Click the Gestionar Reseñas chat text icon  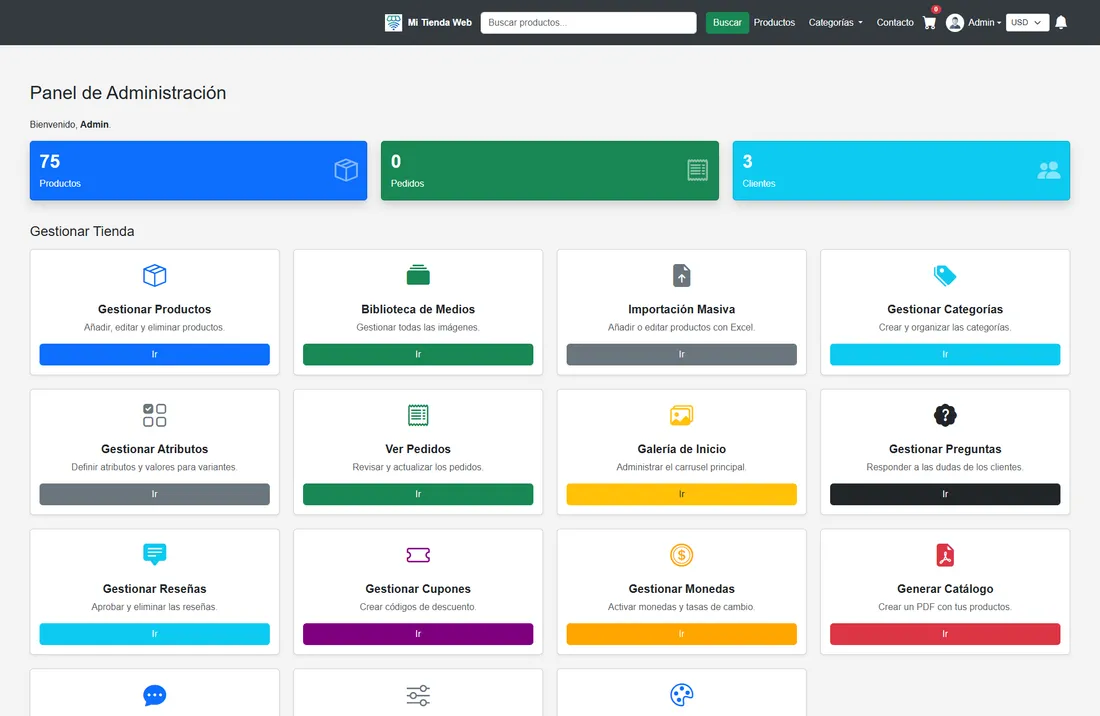point(154,554)
